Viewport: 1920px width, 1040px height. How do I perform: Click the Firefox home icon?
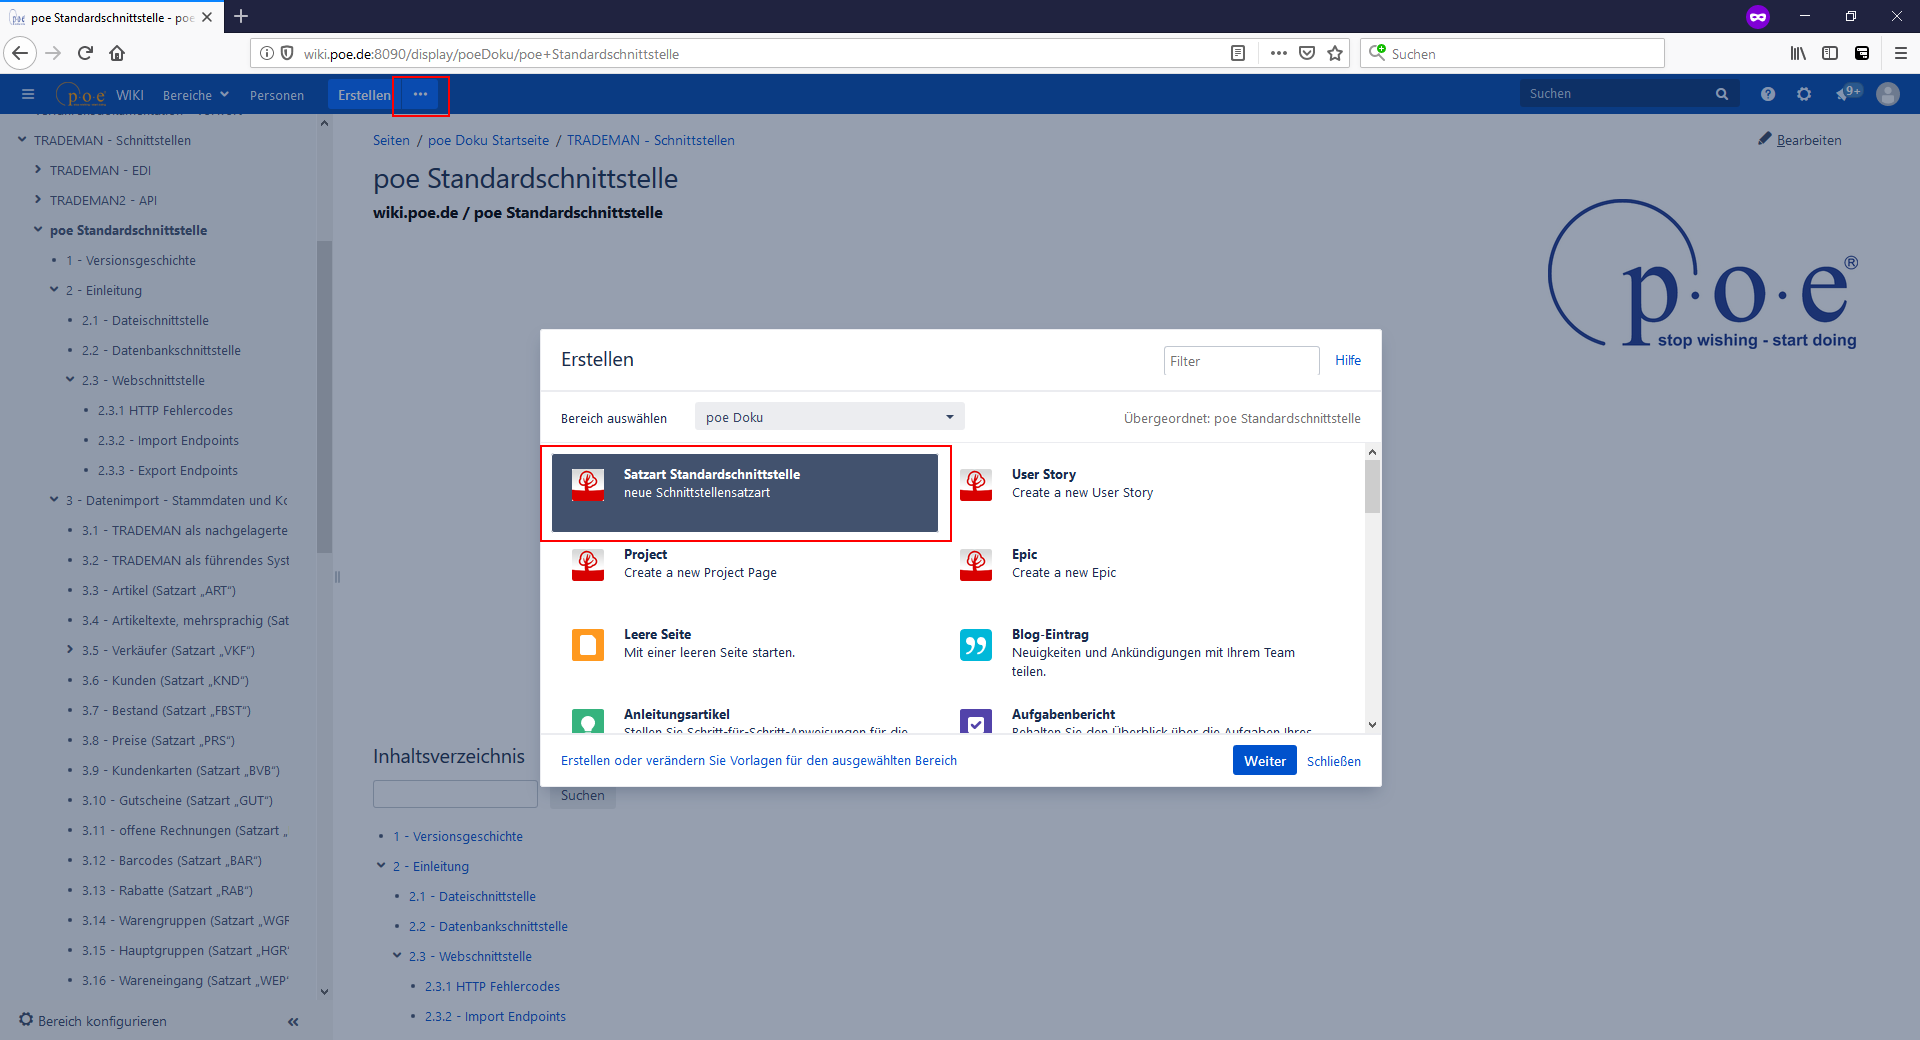117,54
